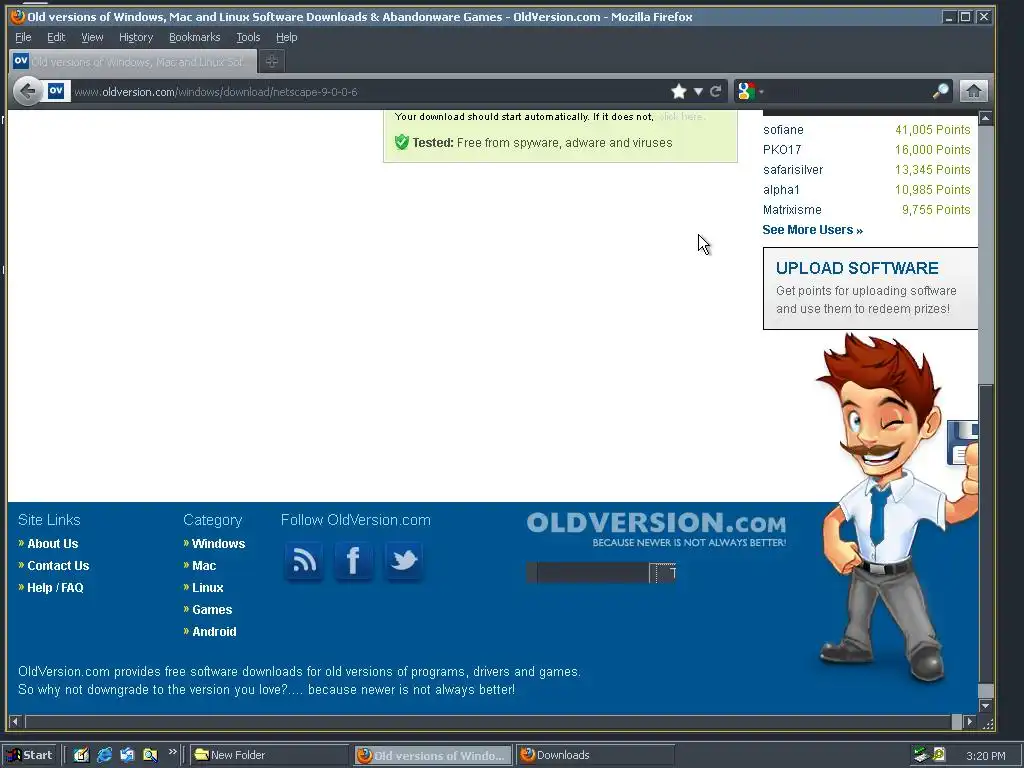This screenshot has height=768, width=1024.
Task: Select the Old versions of Windows tab
Action: click(x=132, y=61)
